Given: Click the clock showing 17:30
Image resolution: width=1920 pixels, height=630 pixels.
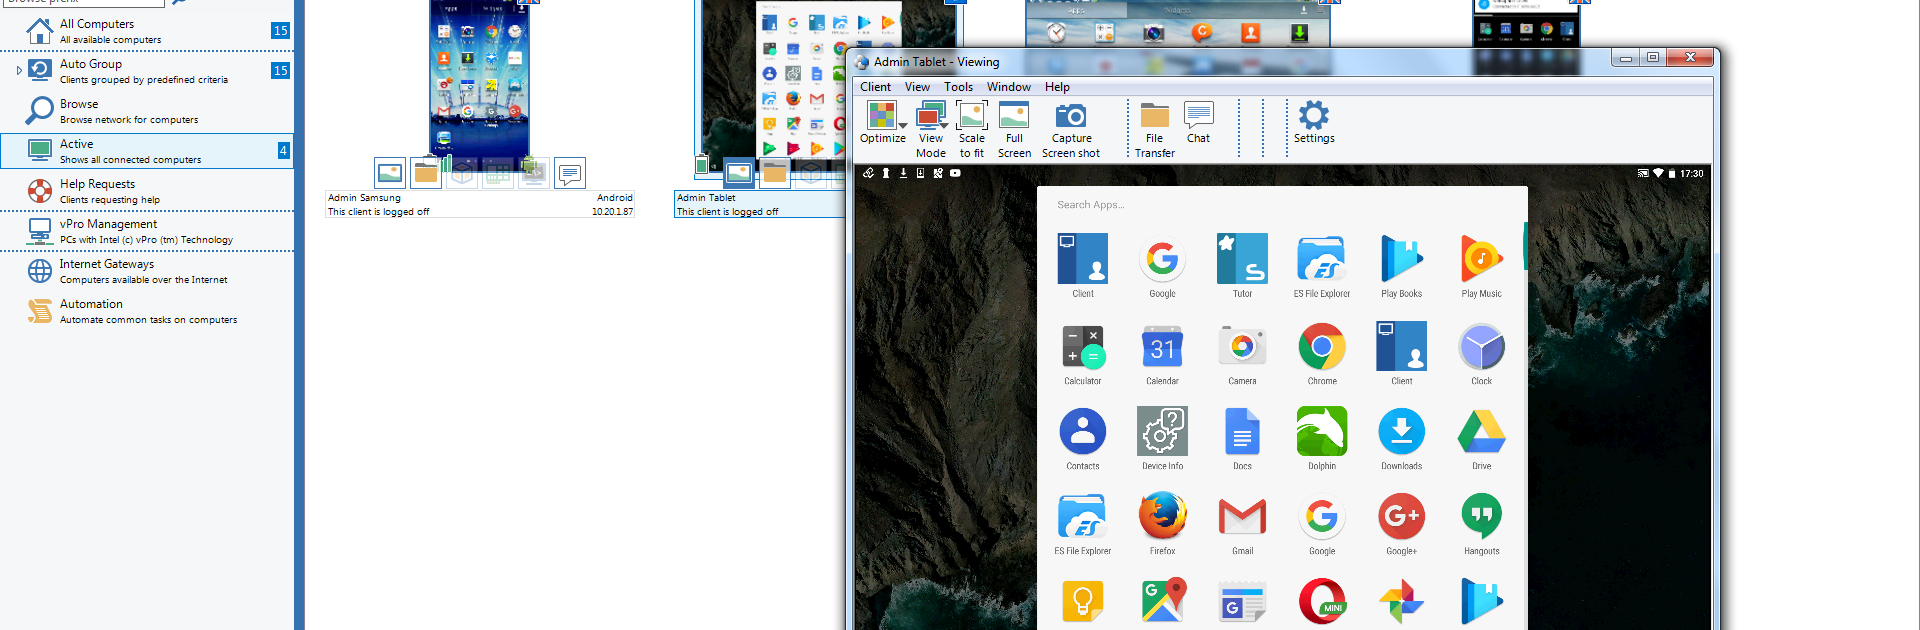Looking at the screenshot, I should click(x=1692, y=173).
